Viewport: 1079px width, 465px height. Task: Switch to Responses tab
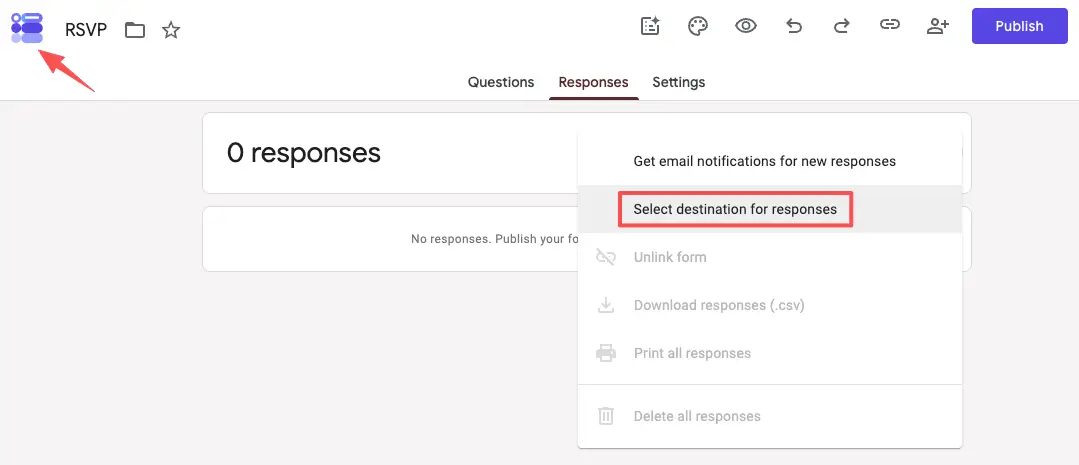point(593,82)
